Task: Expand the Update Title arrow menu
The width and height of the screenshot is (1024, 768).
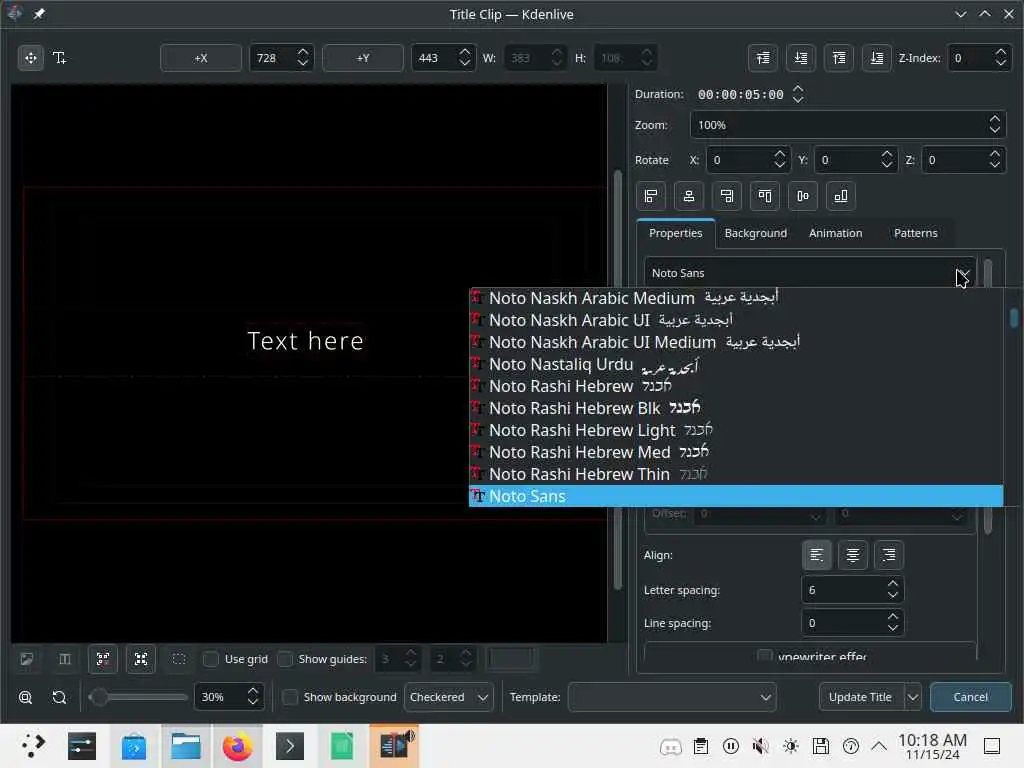Action: tap(913, 697)
